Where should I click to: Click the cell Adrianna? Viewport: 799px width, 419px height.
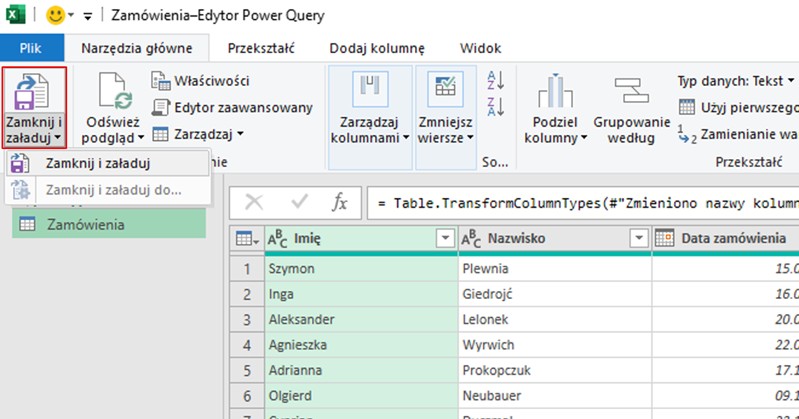pyautogui.click(x=361, y=370)
